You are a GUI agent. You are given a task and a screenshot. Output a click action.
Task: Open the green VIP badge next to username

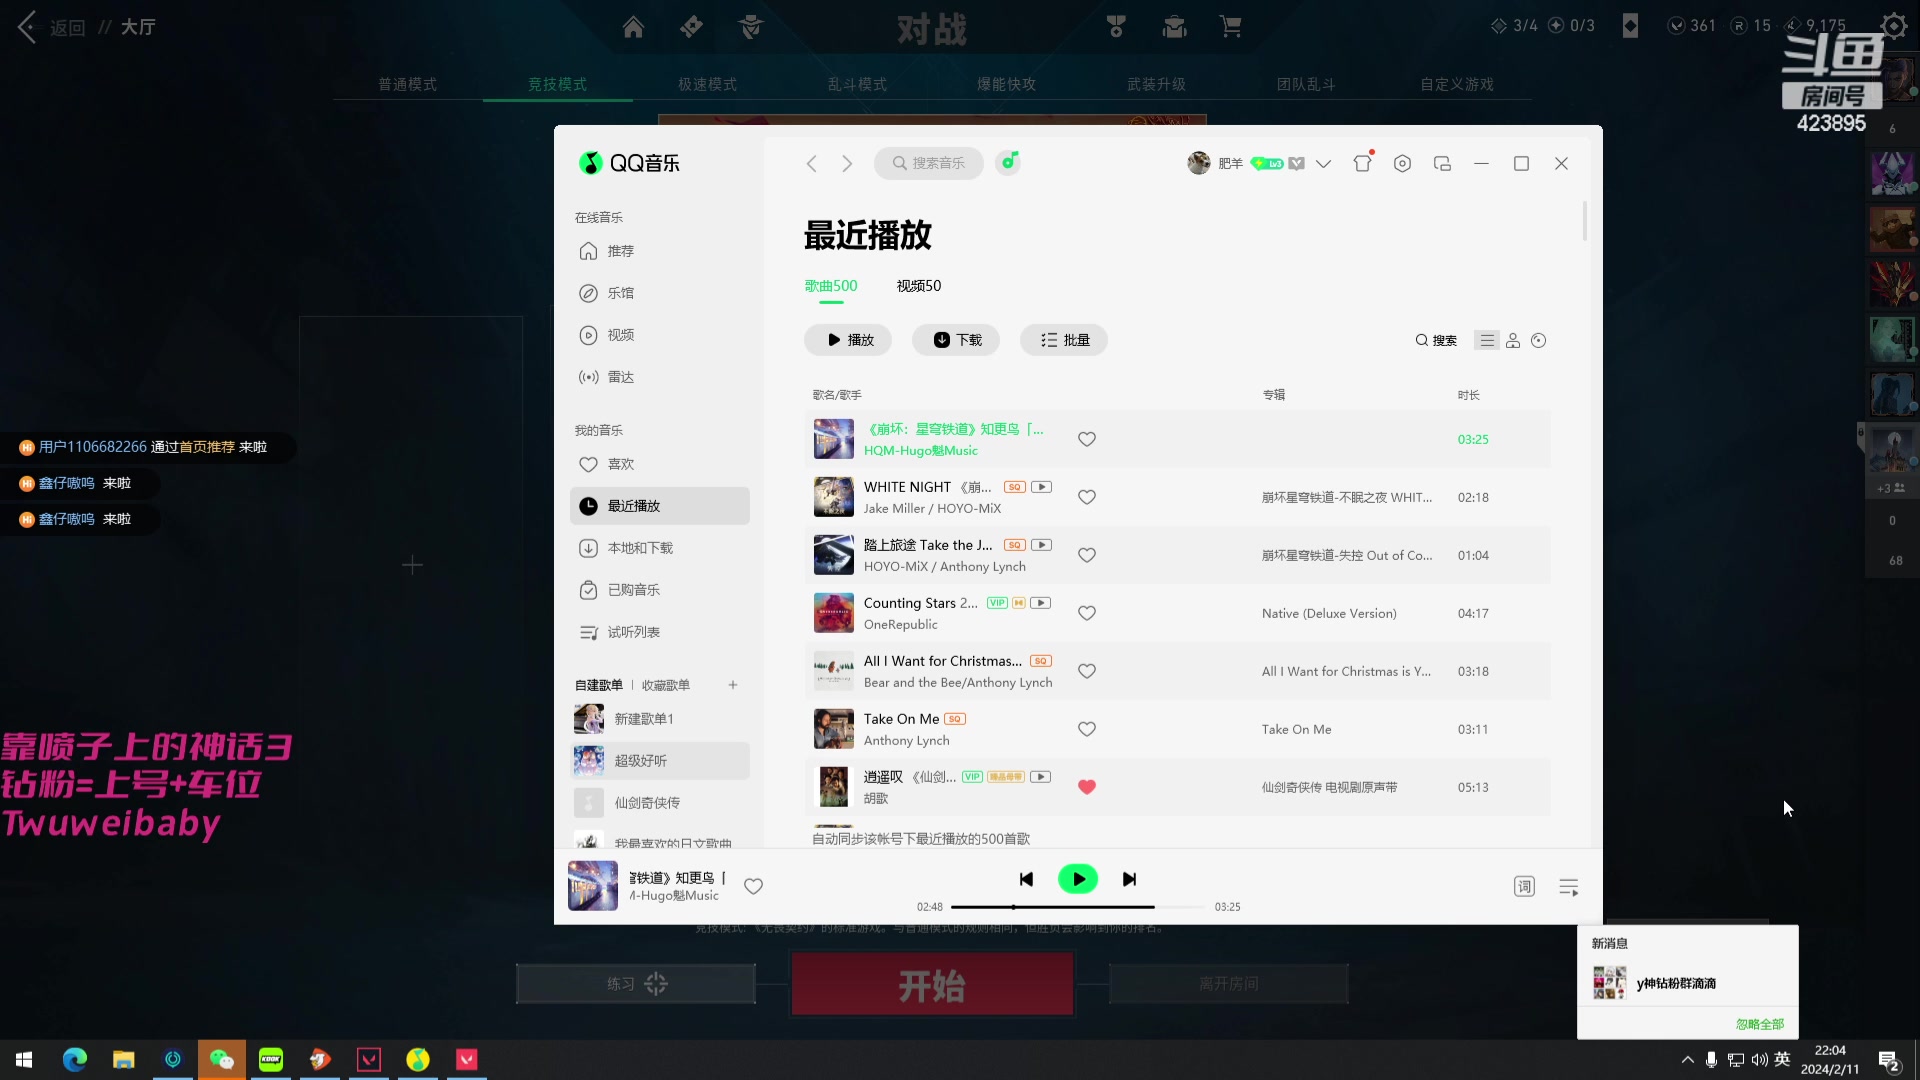pyautogui.click(x=1267, y=163)
